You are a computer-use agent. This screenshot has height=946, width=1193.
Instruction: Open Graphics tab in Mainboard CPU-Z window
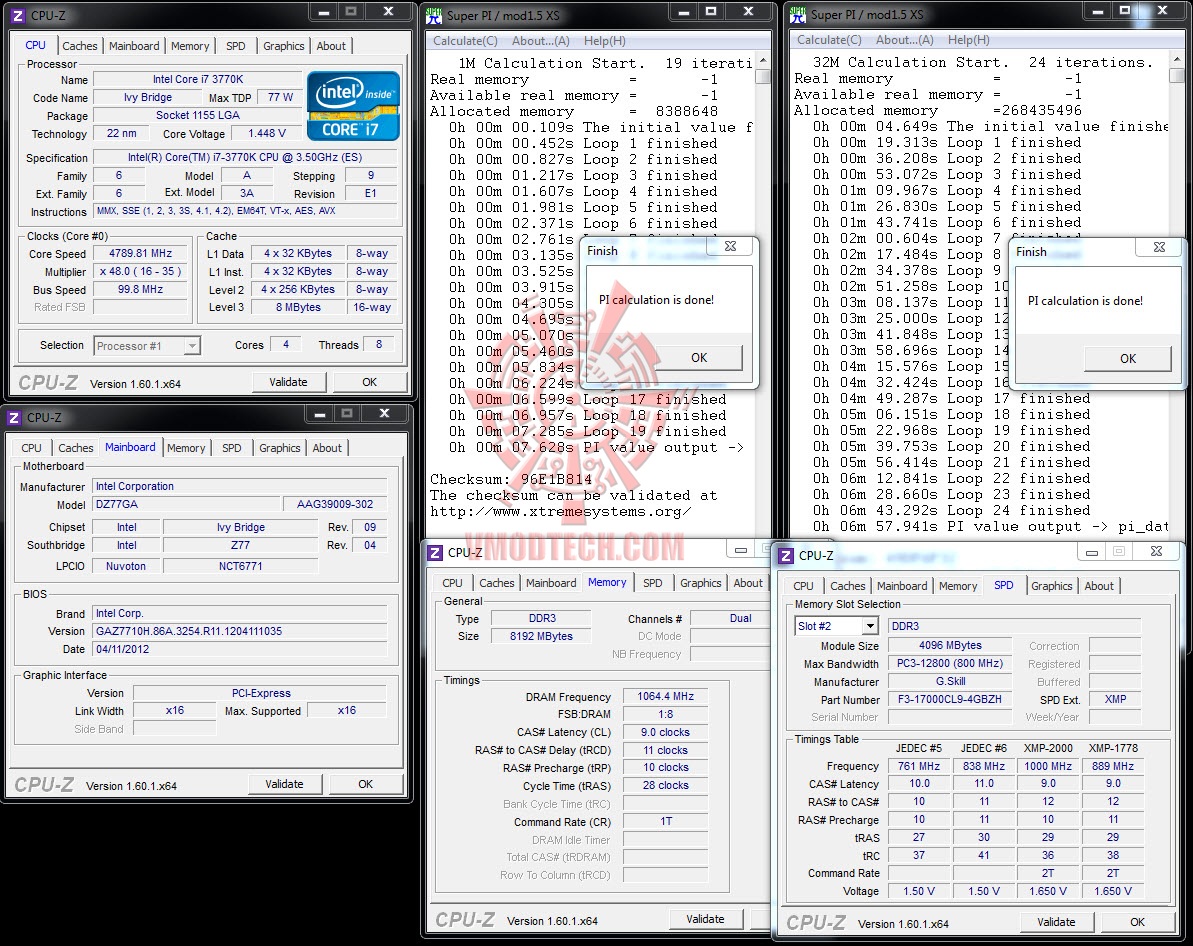(280, 448)
